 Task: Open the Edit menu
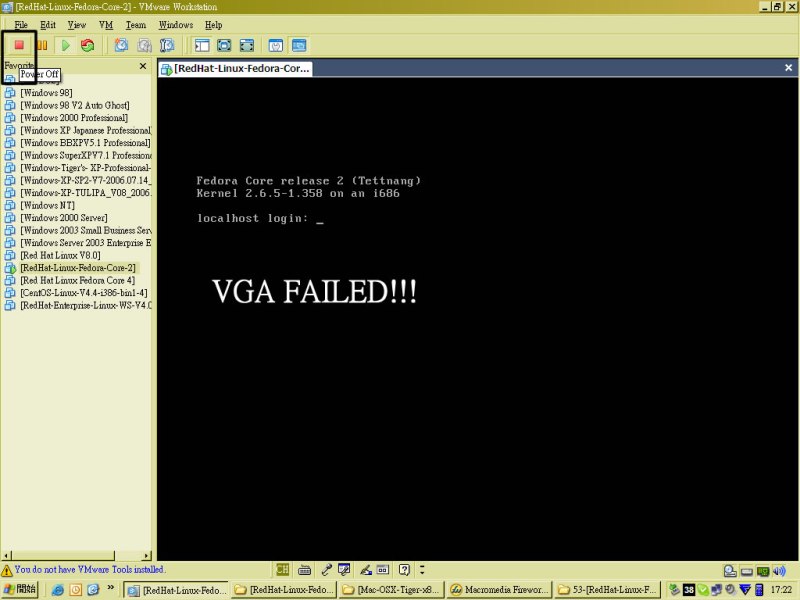[x=48, y=25]
